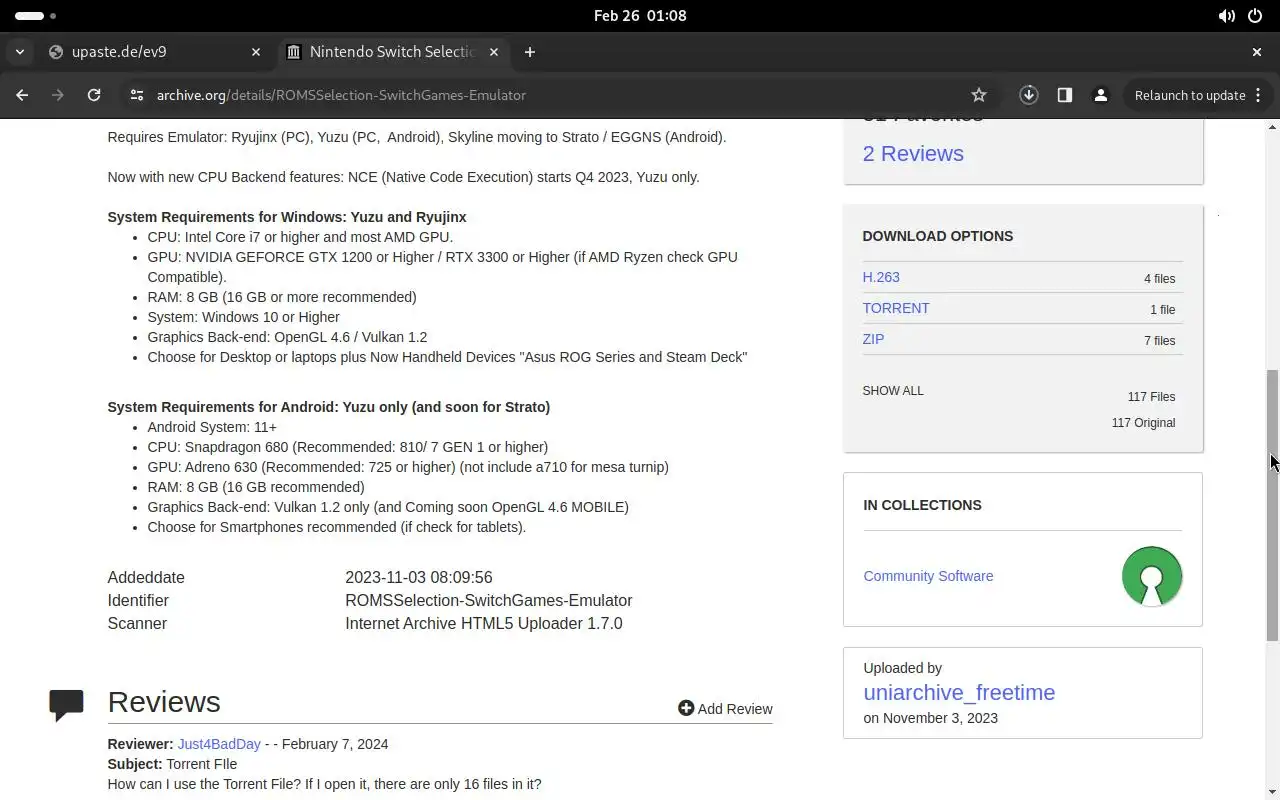Screen dimensions: 1280x800
Task: Click the browser forward arrow
Action: coord(58,95)
